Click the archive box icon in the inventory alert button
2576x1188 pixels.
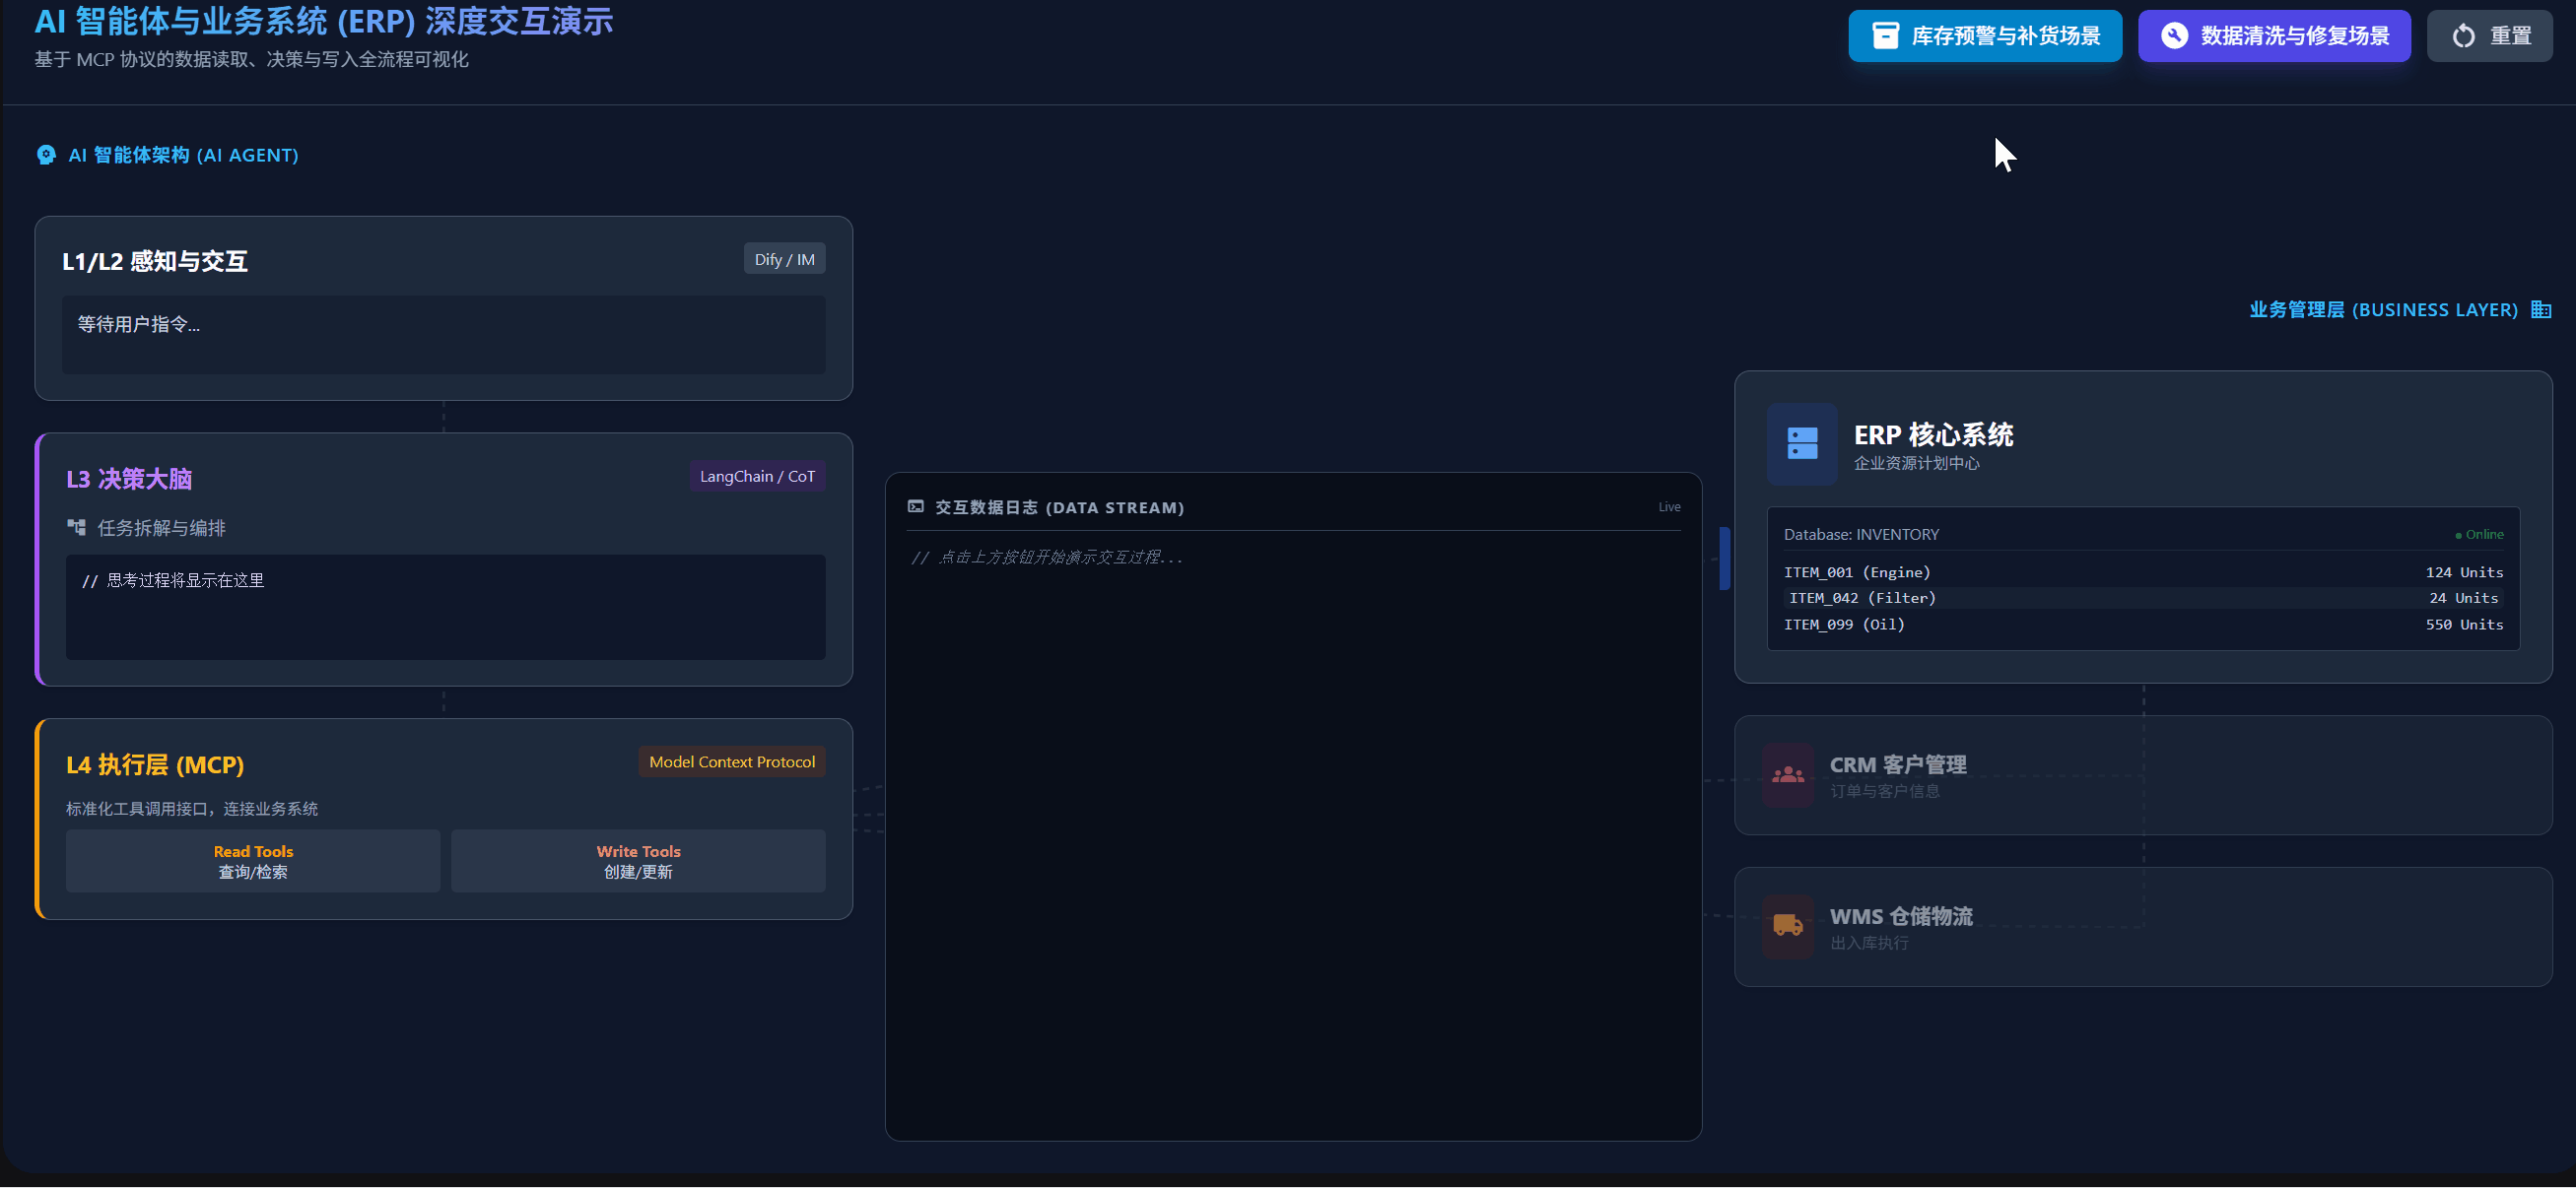1885,36
